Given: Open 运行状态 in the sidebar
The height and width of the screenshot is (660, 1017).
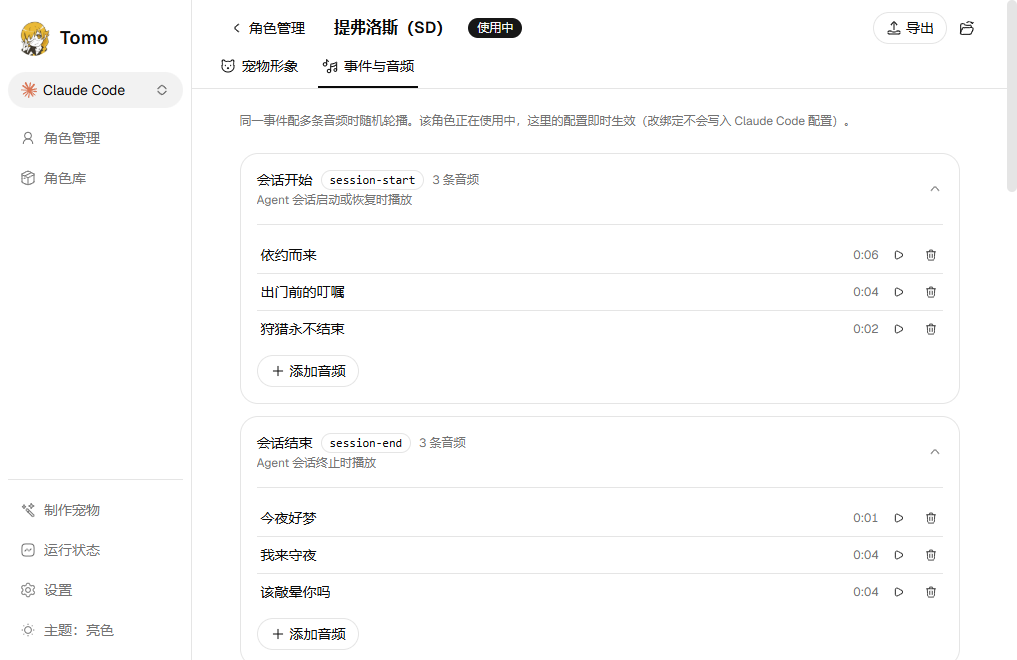Looking at the screenshot, I should [95, 550].
